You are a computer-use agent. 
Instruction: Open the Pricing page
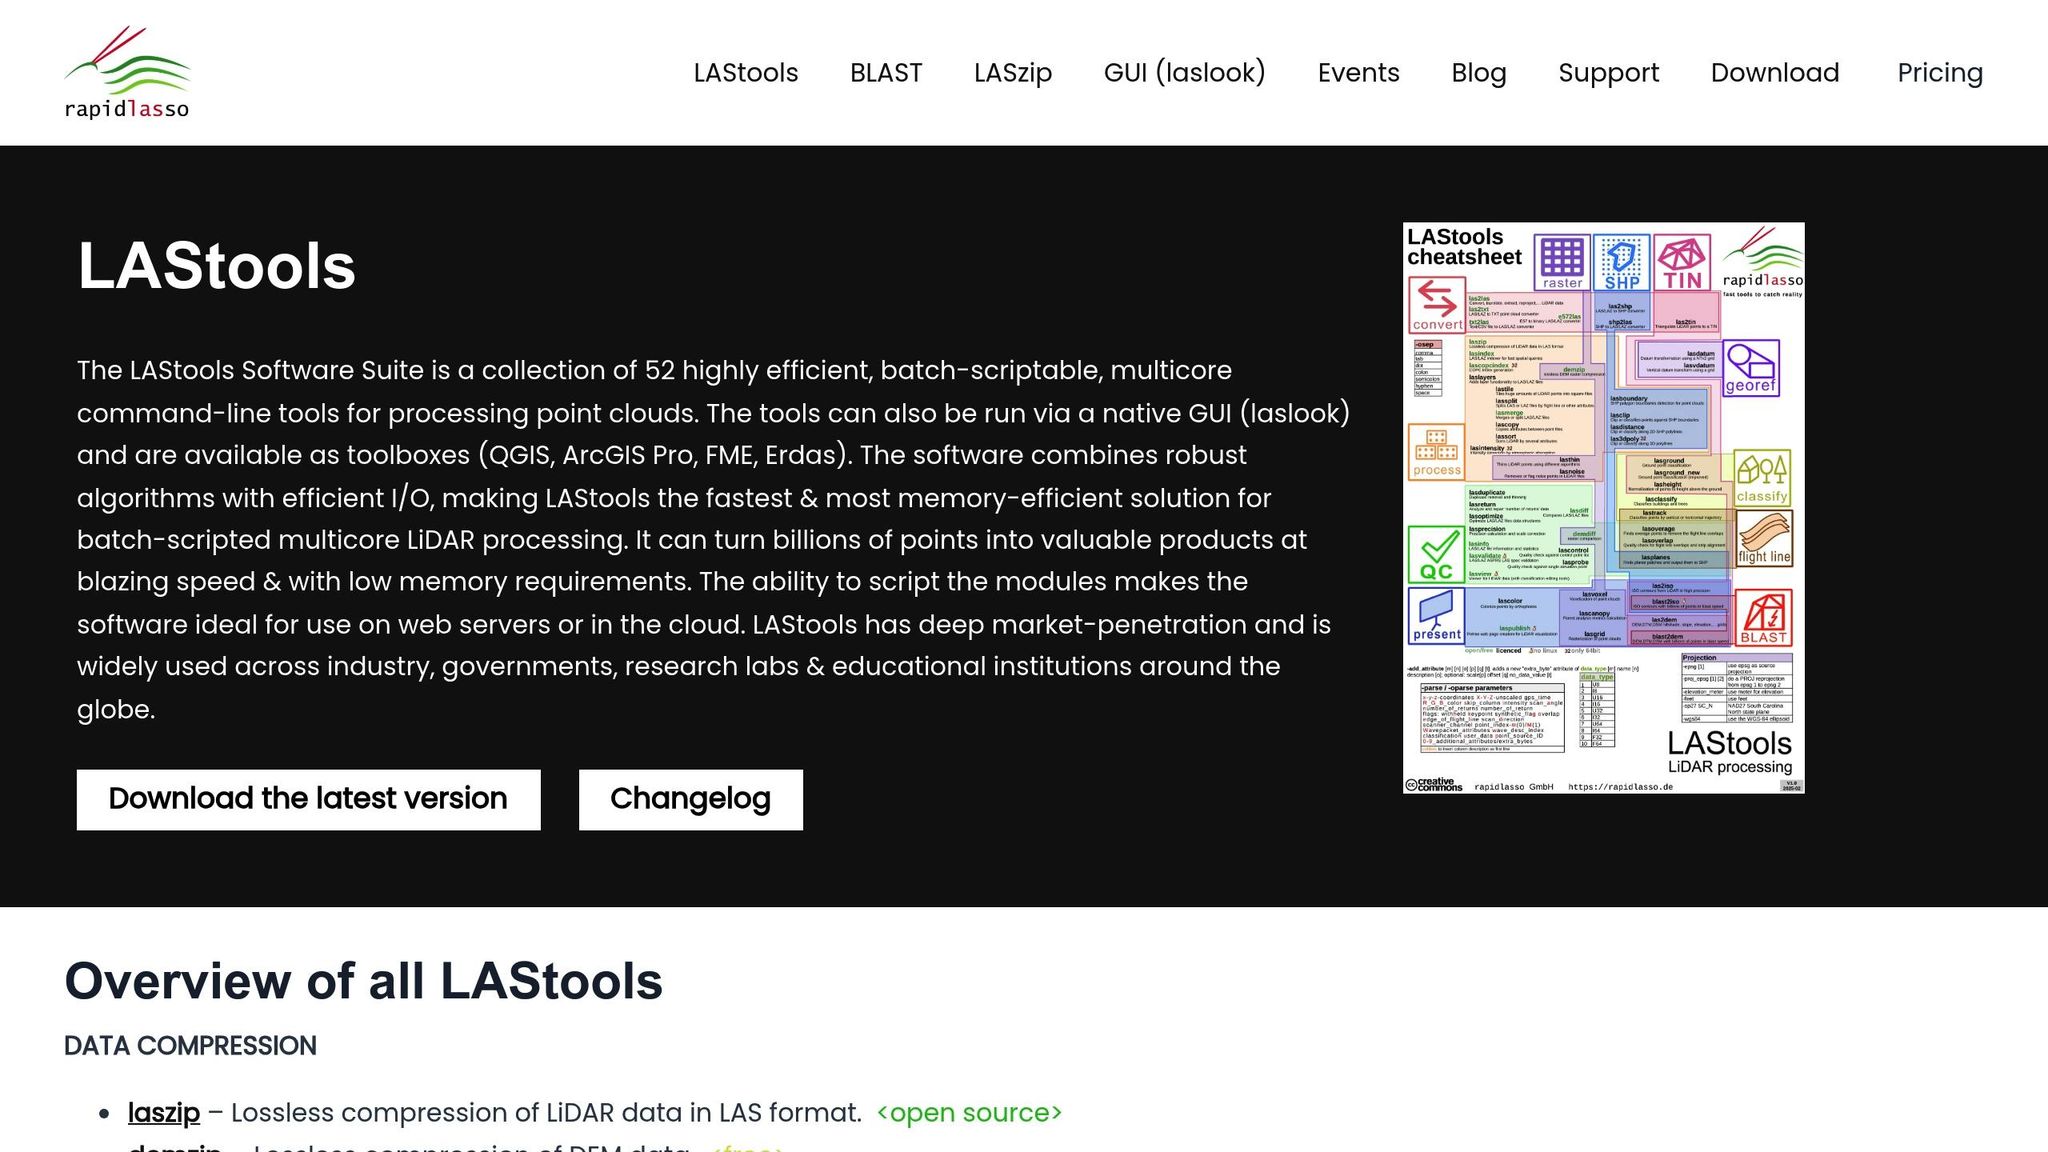pyautogui.click(x=1939, y=73)
